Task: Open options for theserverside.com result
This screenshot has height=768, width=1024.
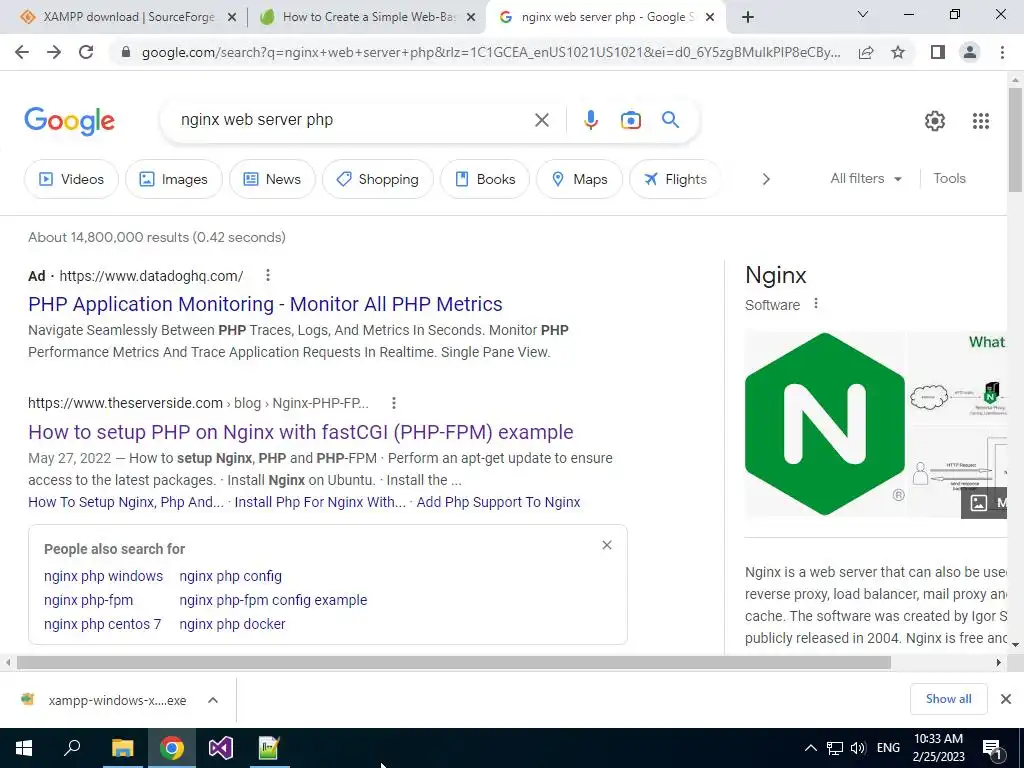Action: click(394, 403)
